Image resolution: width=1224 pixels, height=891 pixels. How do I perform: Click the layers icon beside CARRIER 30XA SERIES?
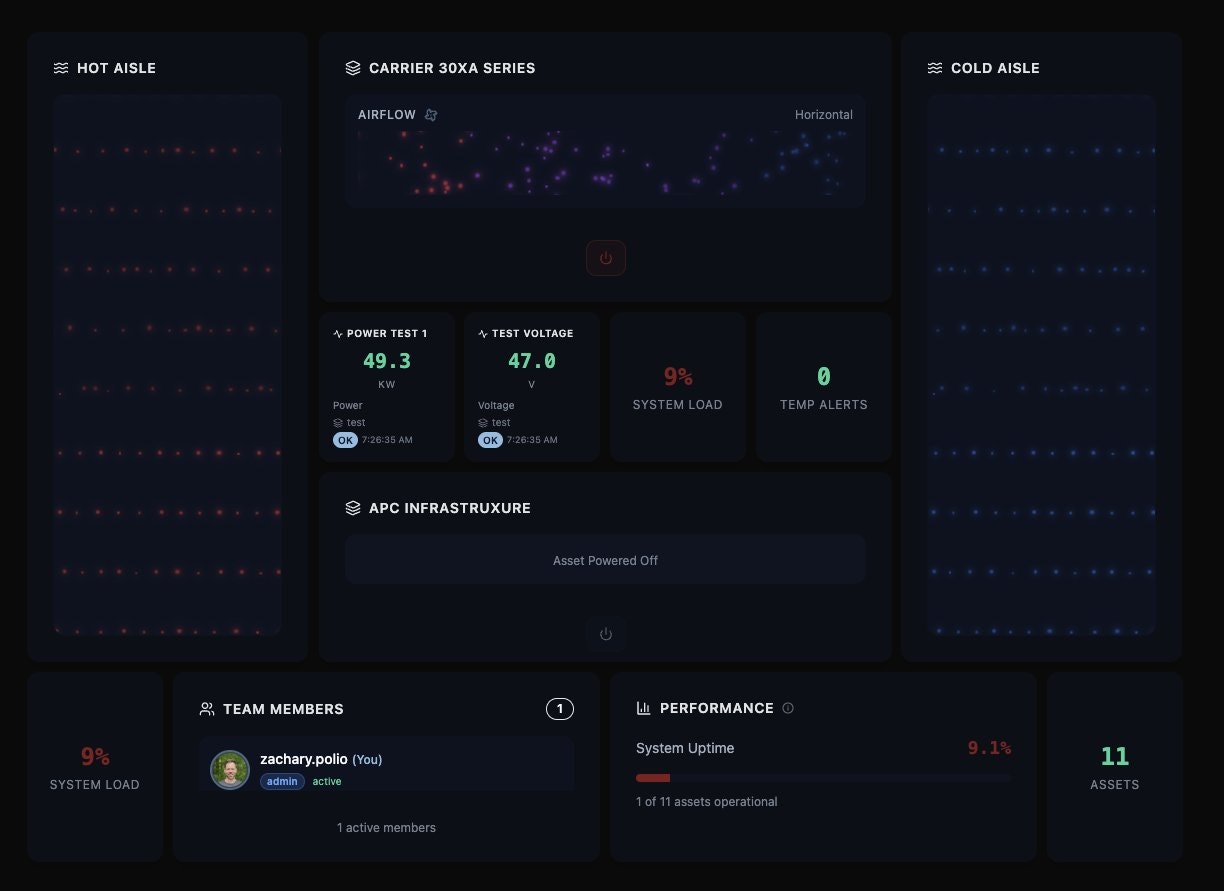click(352, 67)
